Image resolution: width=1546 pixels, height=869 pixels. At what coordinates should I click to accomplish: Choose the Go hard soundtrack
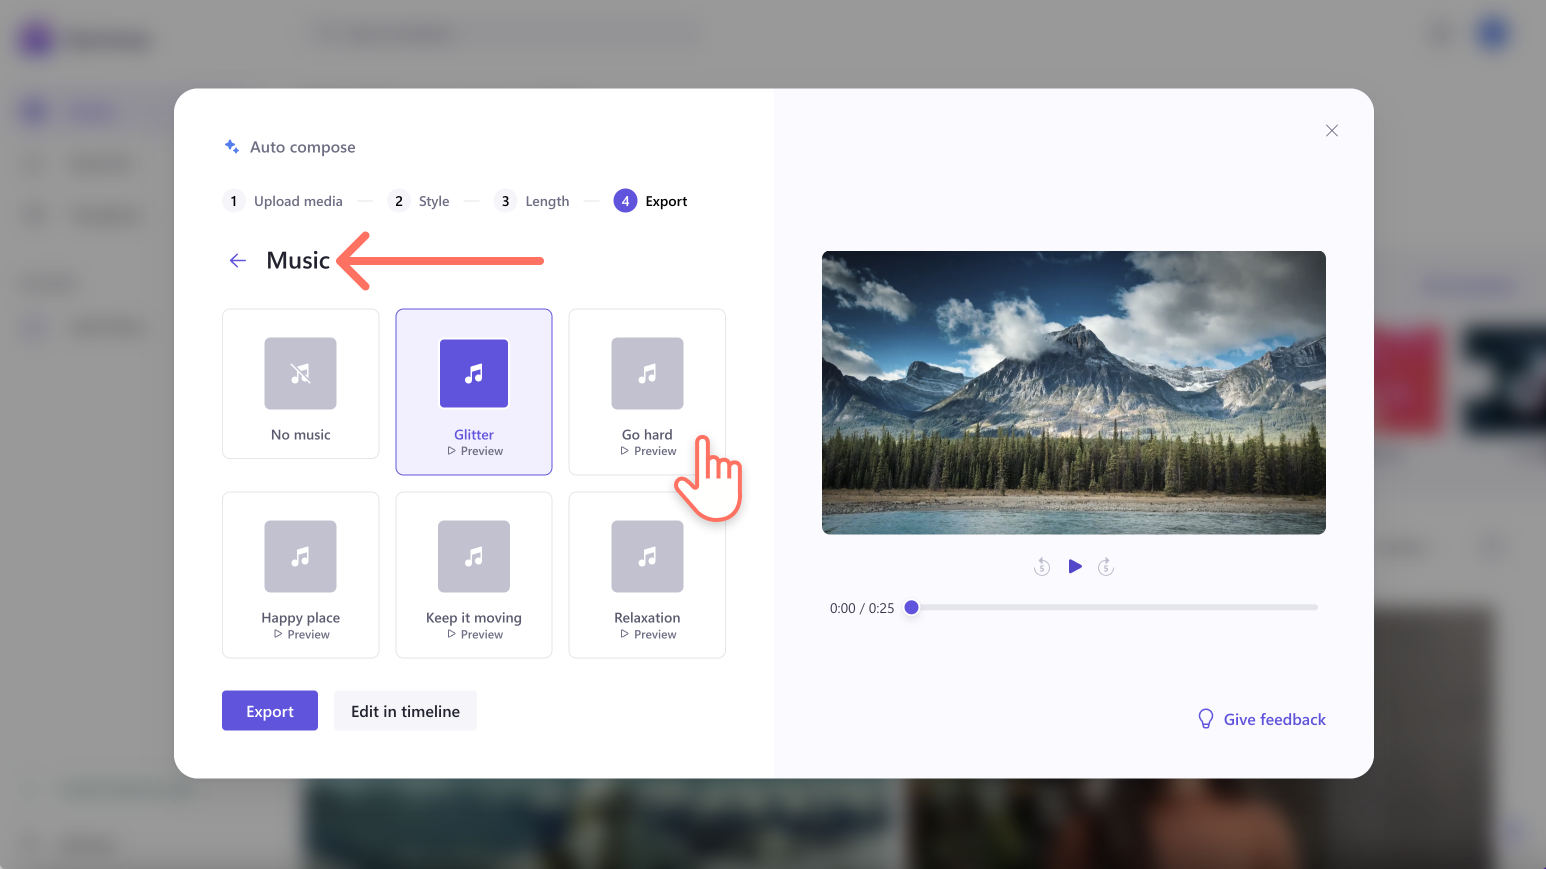pos(647,392)
